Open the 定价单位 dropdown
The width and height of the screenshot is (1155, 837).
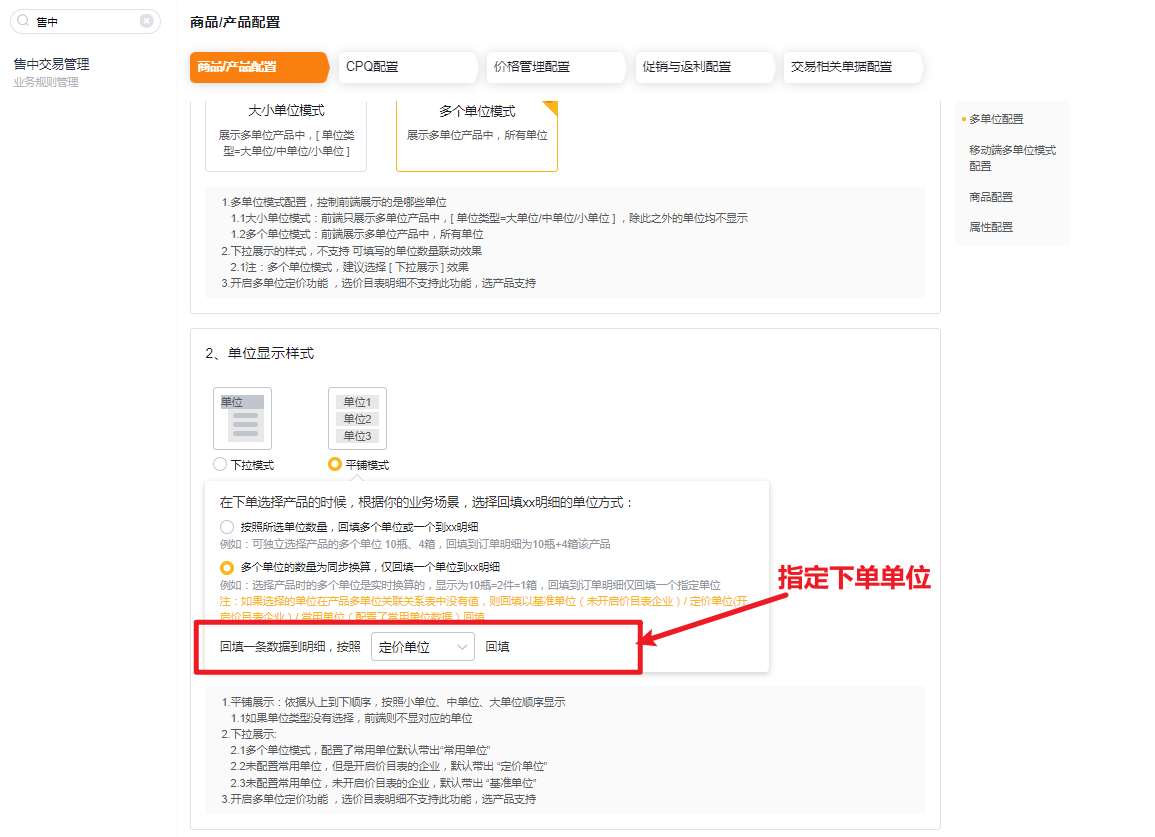(422, 648)
